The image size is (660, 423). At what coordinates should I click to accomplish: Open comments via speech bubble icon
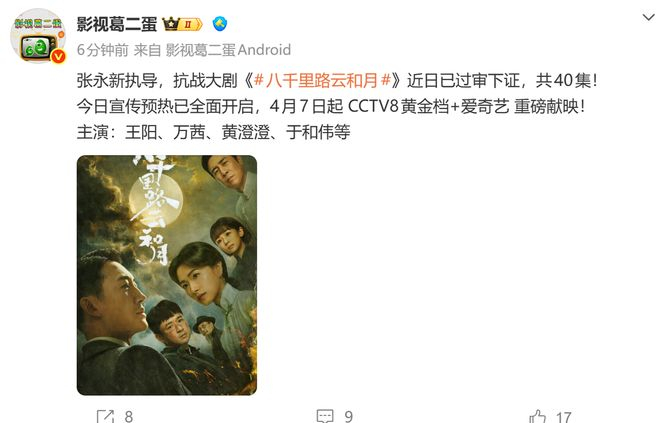pyautogui.click(x=325, y=416)
